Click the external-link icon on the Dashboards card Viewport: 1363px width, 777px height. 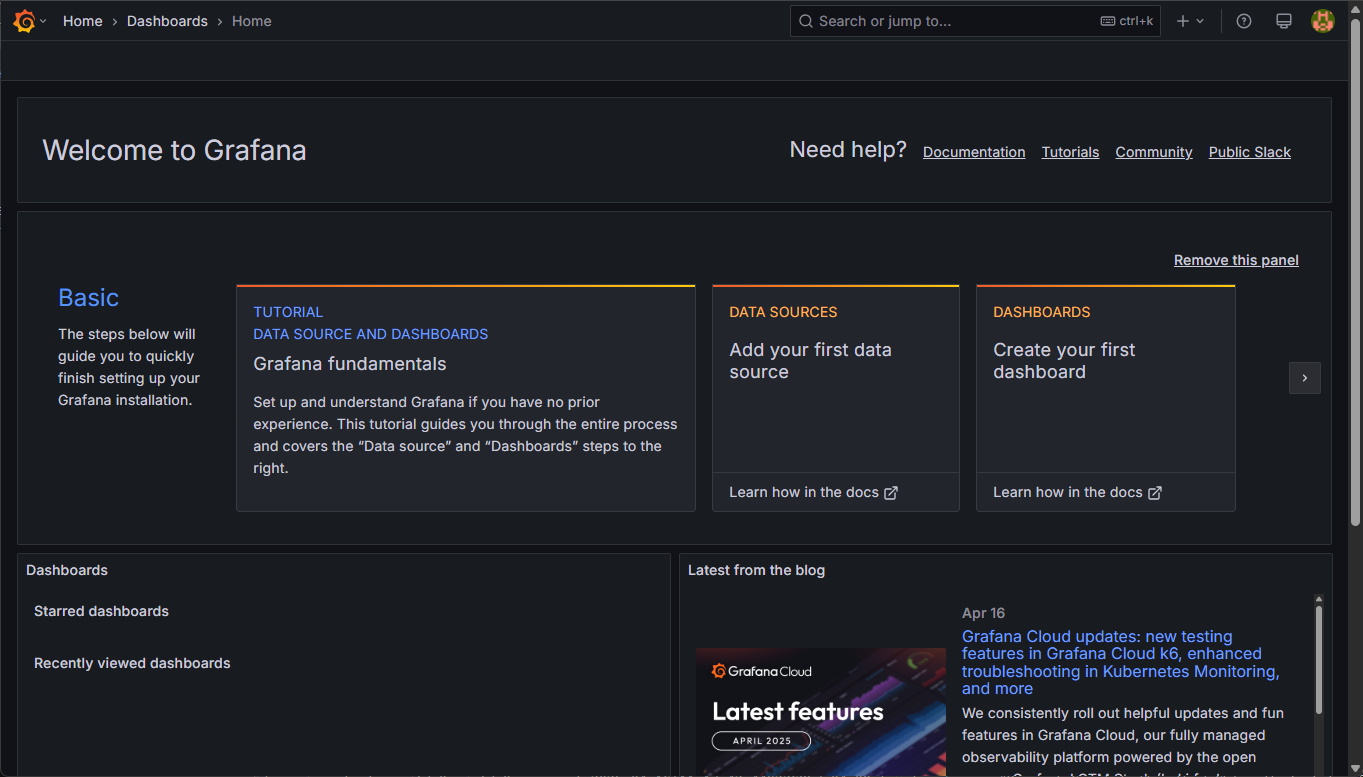point(1155,492)
